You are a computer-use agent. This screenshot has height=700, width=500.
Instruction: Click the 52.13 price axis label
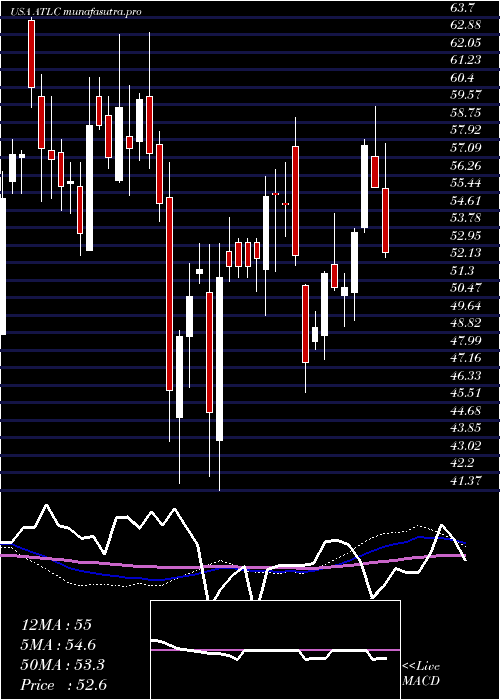coord(466,253)
